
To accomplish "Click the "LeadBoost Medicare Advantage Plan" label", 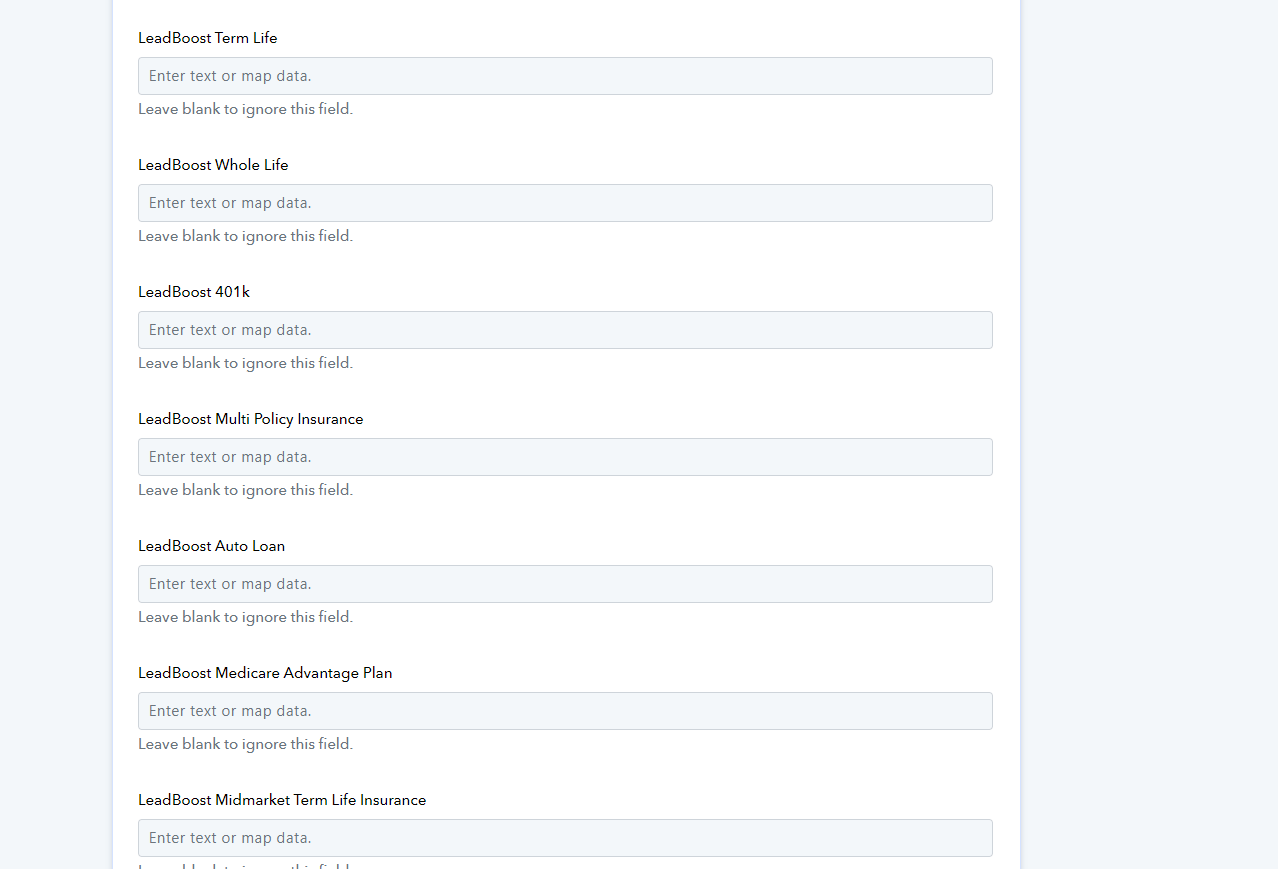I will pyautogui.click(x=265, y=673).
